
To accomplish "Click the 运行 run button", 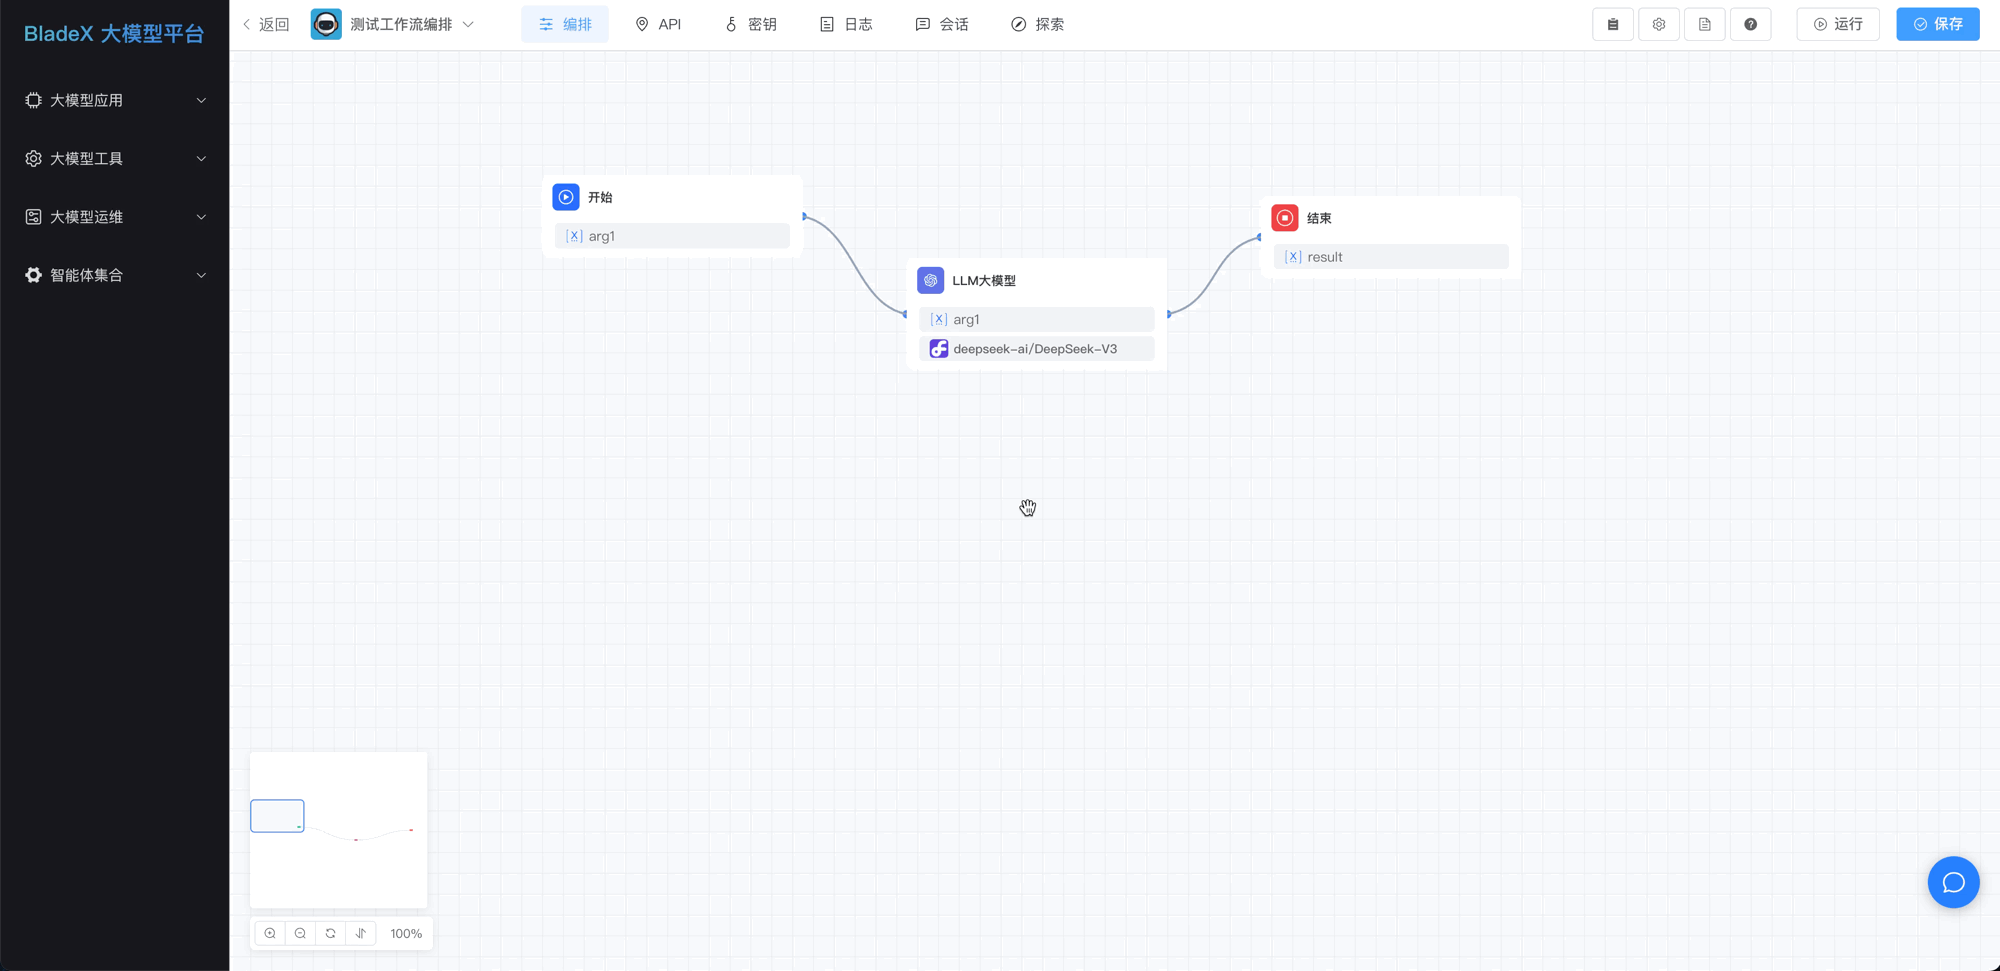I will click(x=1837, y=24).
